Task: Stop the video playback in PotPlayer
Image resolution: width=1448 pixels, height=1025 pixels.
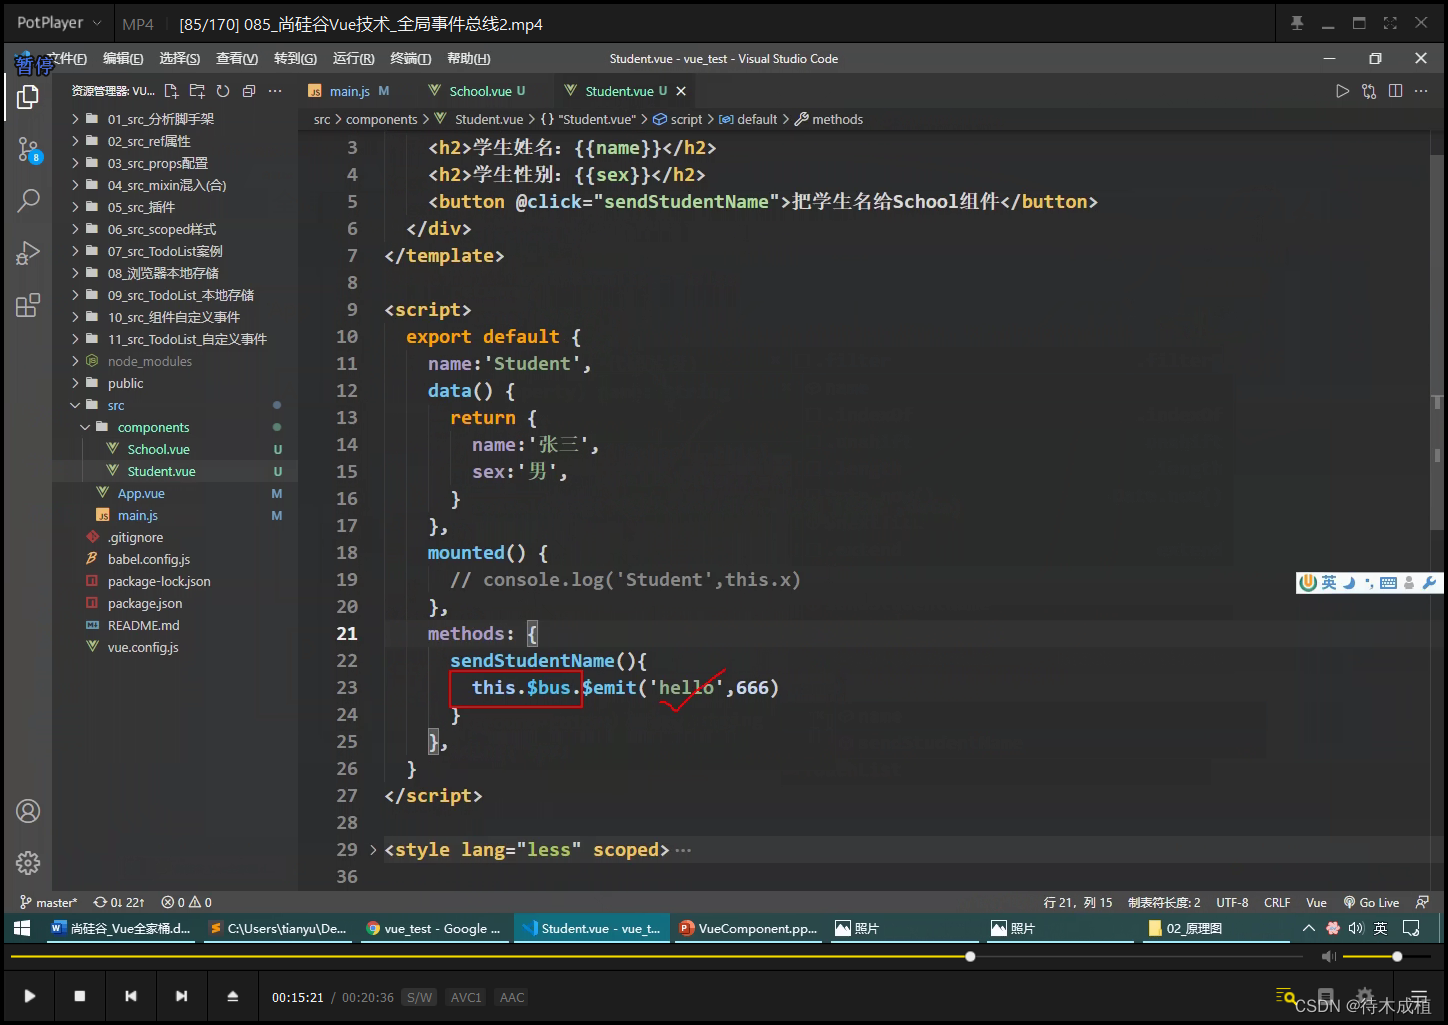Action: [x=80, y=996]
